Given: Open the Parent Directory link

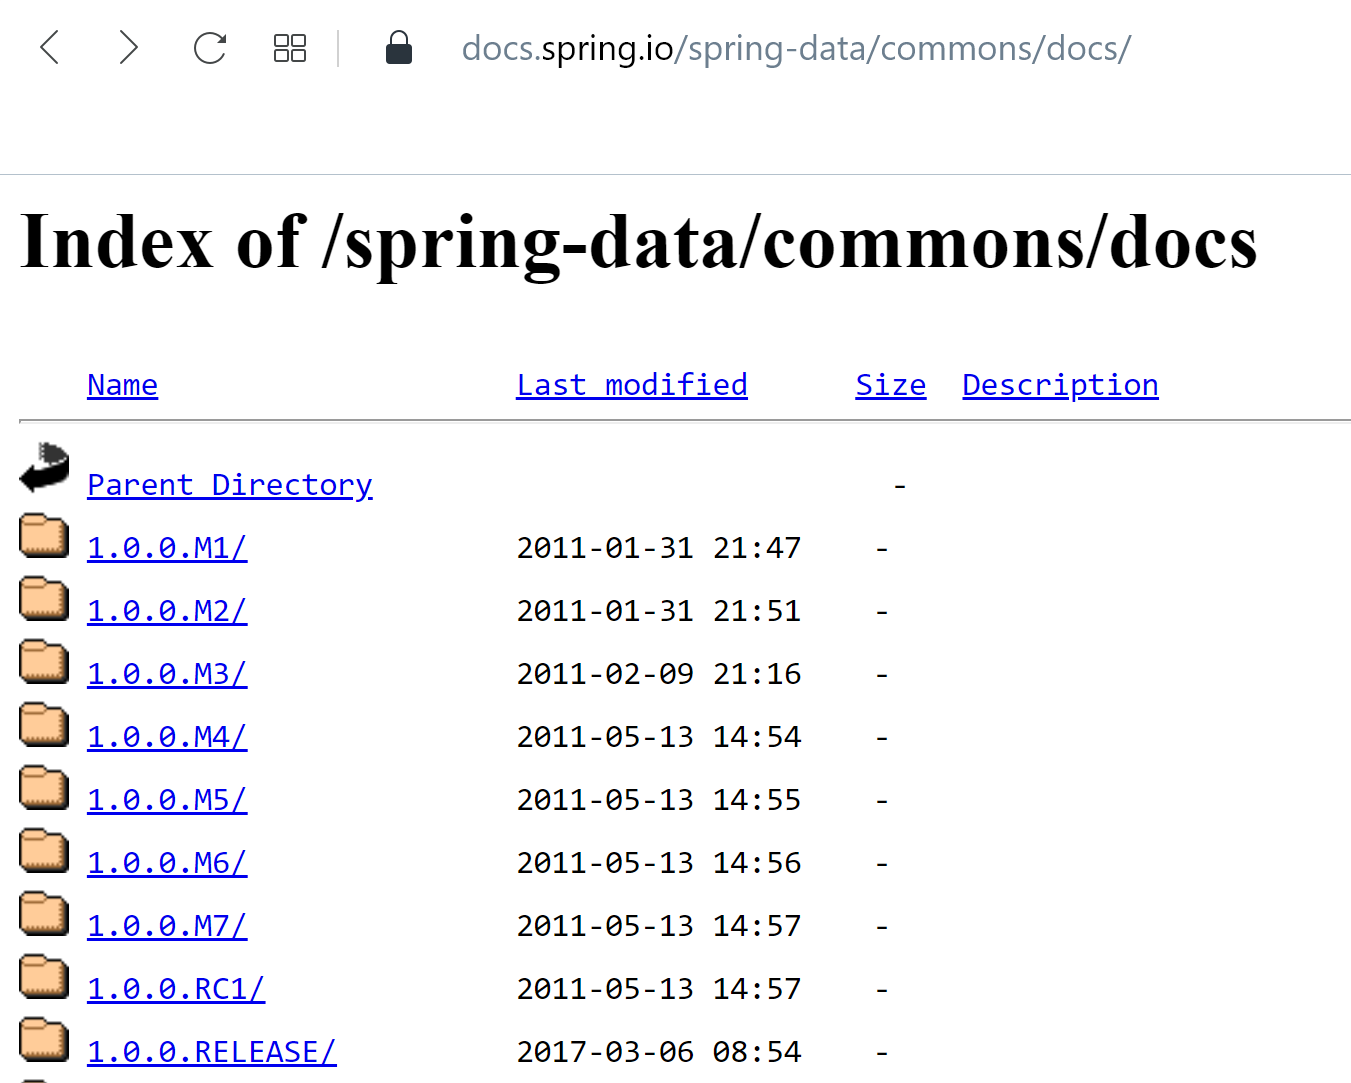Looking at the screenshot, I should tap(229, 484).
